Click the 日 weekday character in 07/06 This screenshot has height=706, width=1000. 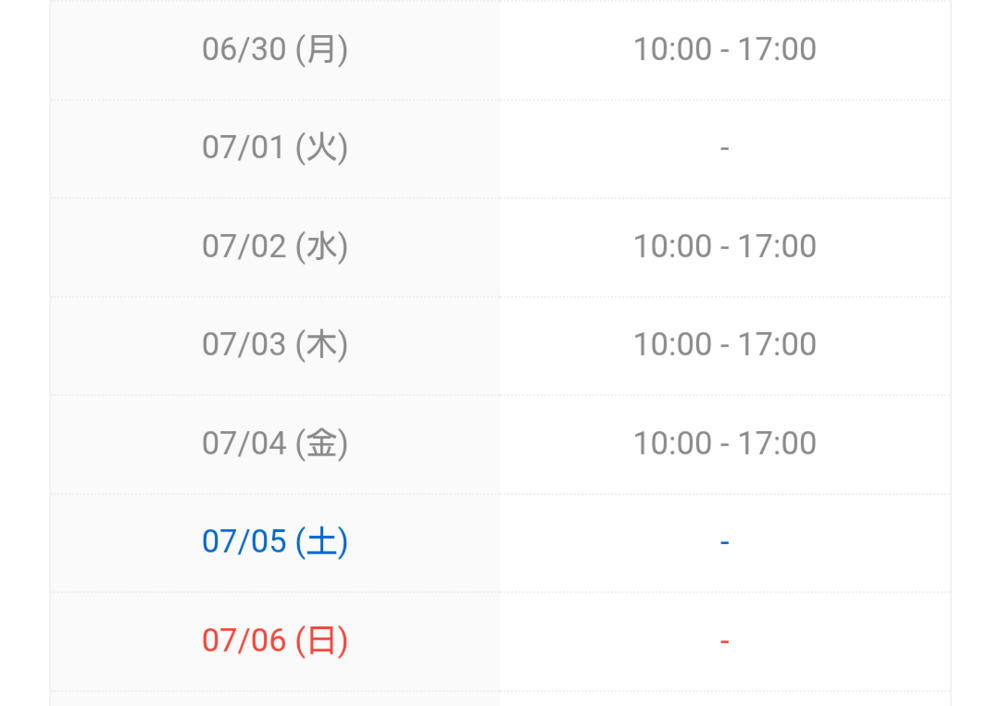click(321, 640)
